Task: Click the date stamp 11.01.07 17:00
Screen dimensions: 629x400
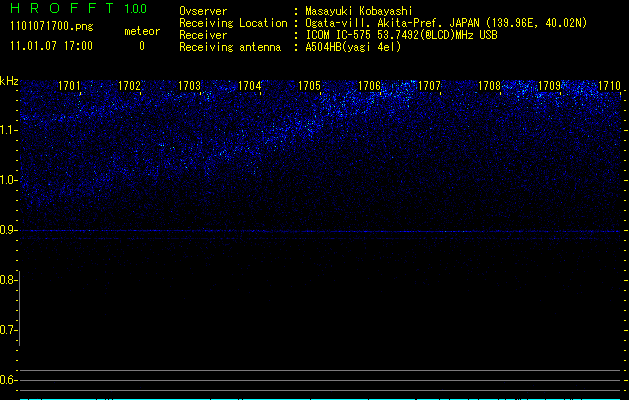Action: pos(51,46)
